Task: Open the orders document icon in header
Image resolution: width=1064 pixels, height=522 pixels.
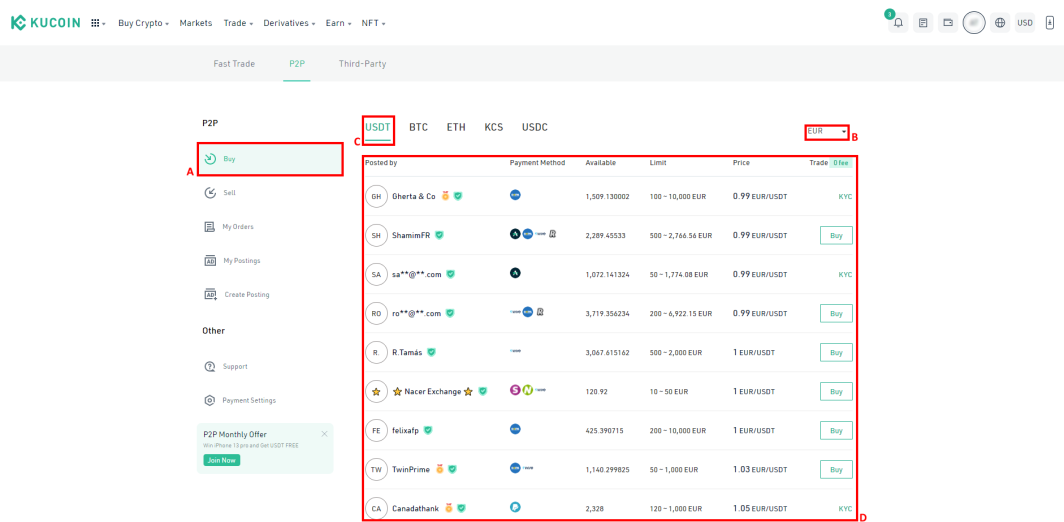Action: click(923, 22)
